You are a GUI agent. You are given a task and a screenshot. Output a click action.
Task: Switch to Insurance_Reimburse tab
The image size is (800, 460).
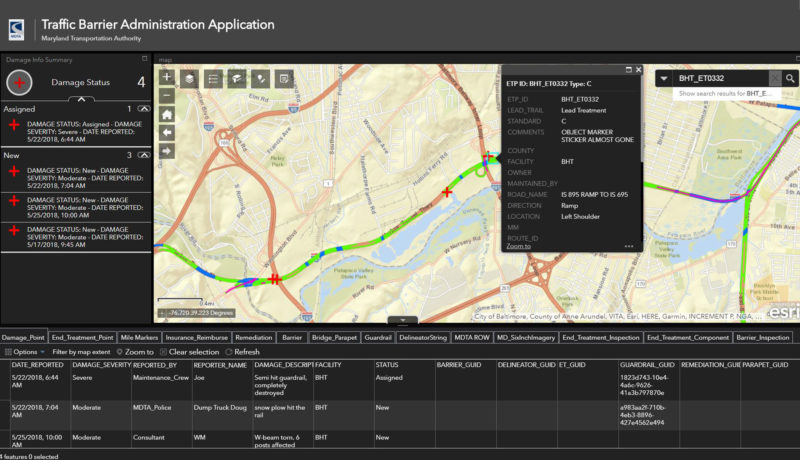tap(196, 338)
